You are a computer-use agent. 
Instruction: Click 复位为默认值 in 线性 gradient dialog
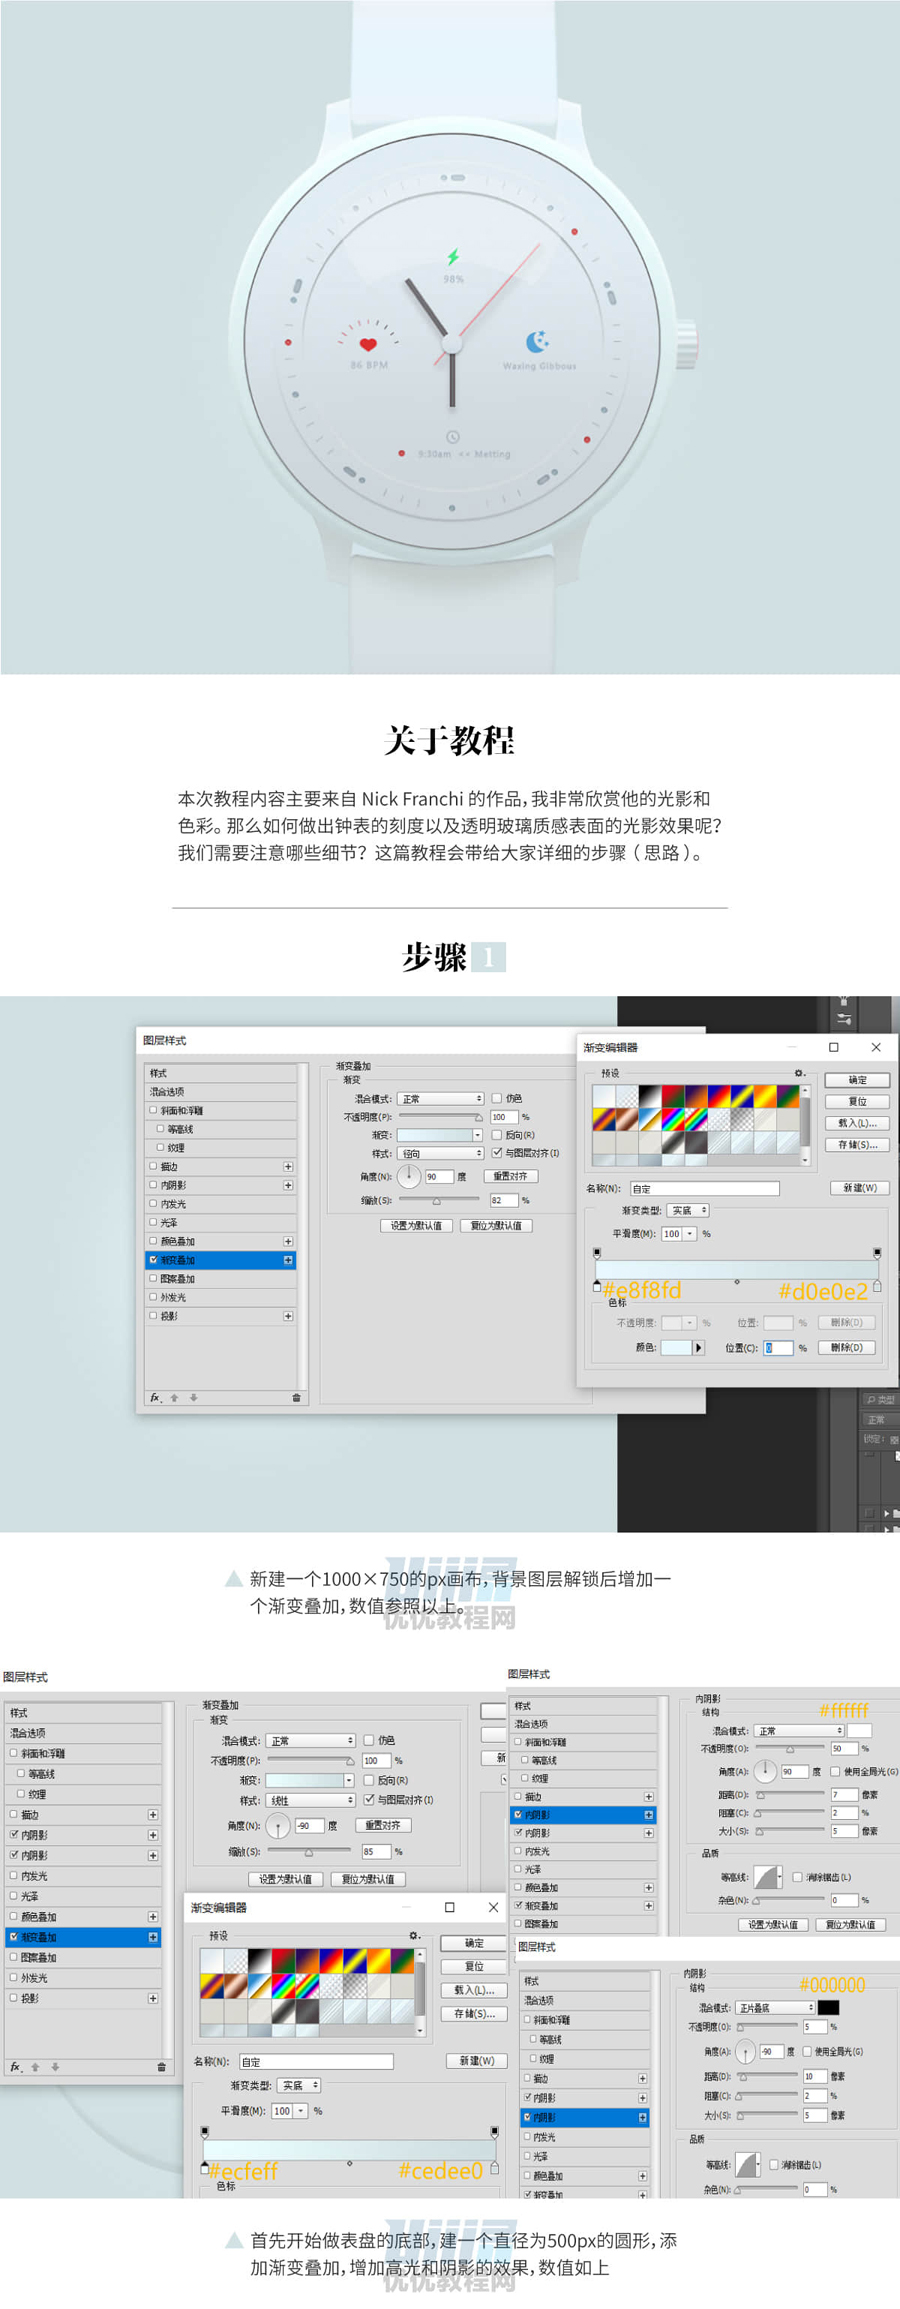click(x=368, y=1879)
